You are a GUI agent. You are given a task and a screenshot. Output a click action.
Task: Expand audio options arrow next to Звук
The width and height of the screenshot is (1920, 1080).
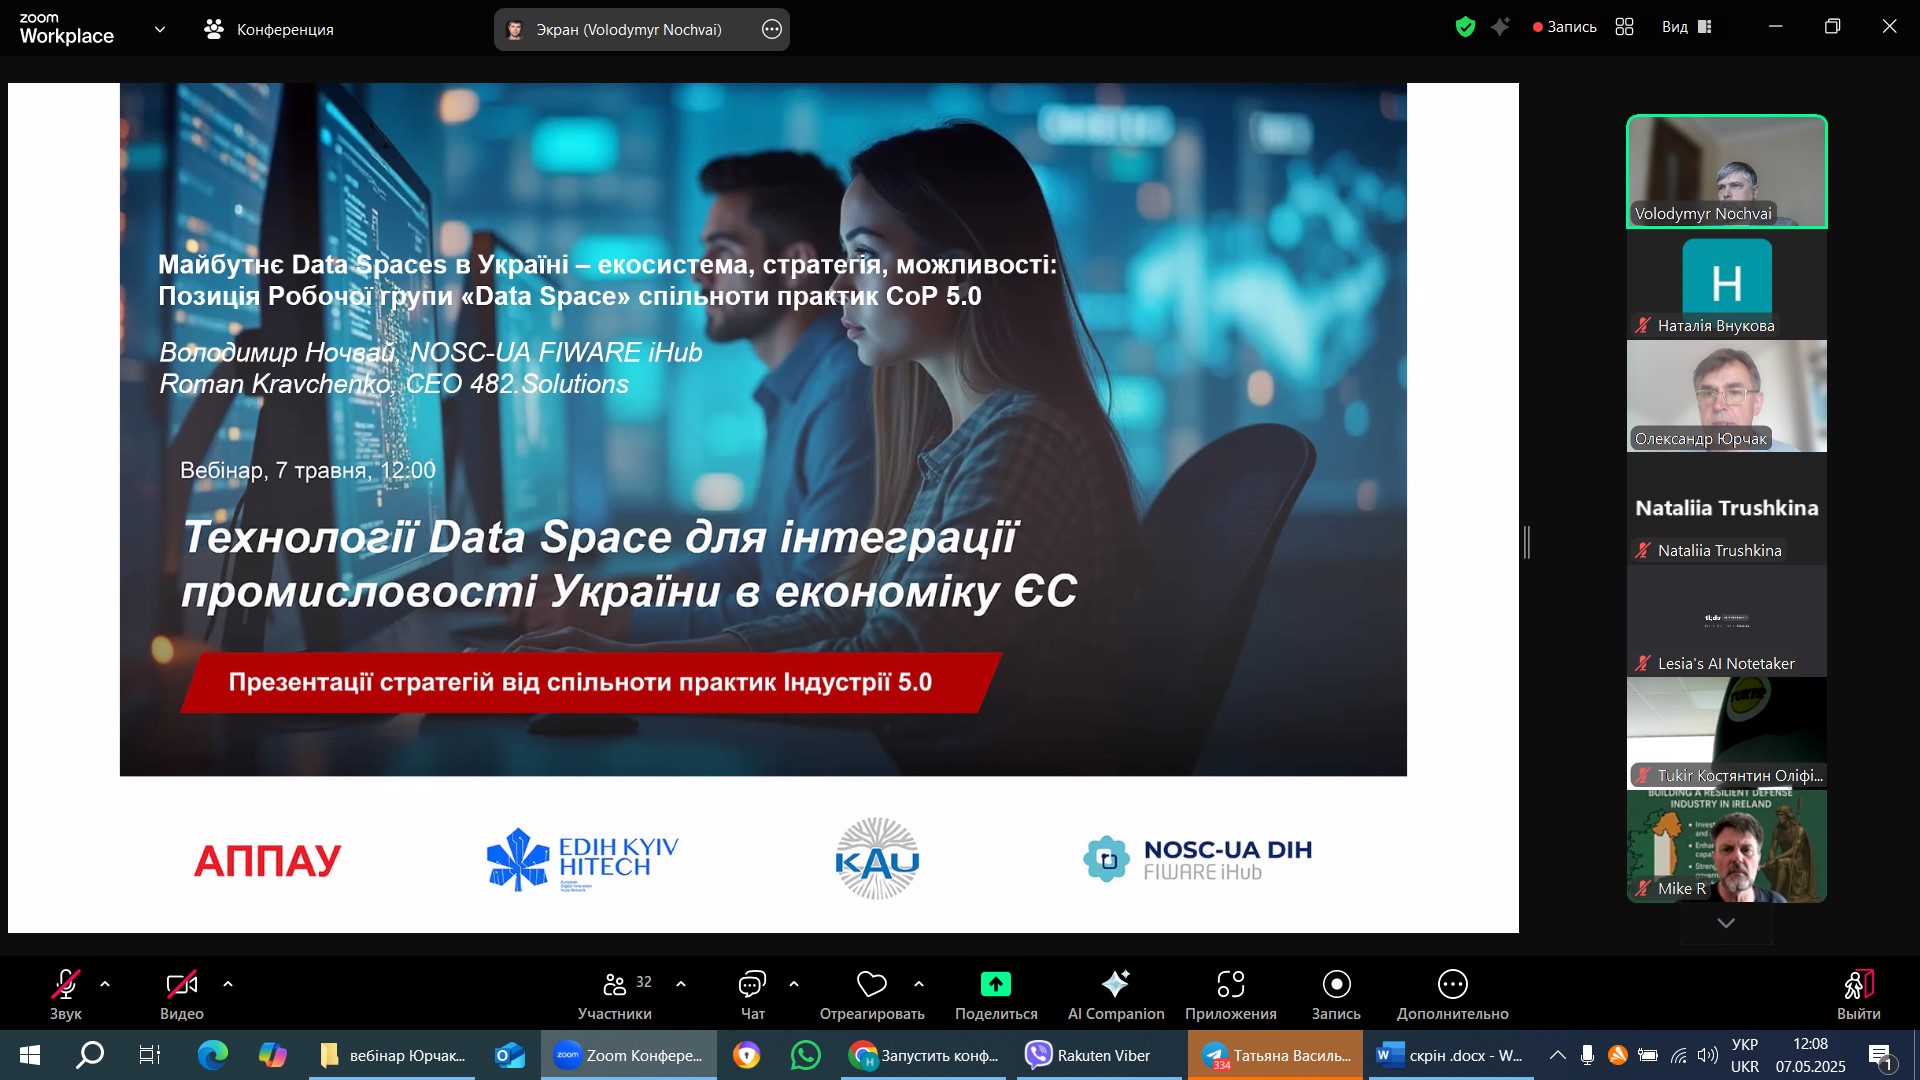click(105, 984)
